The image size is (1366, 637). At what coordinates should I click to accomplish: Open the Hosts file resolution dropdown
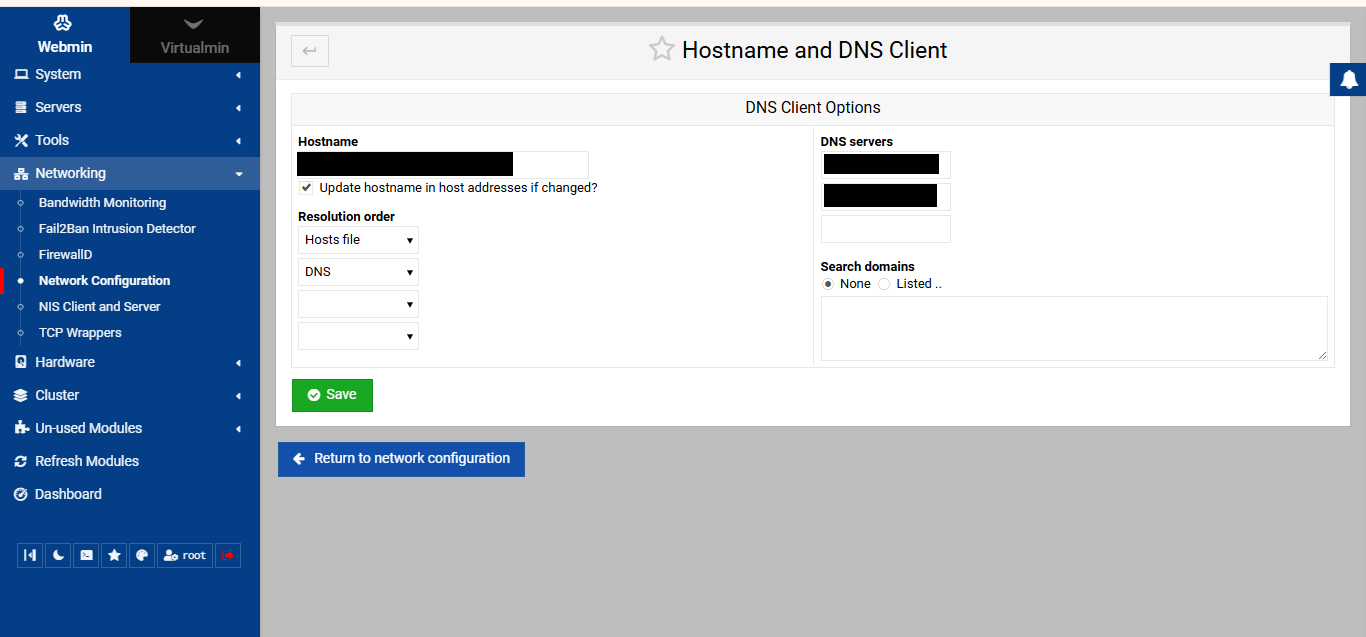pos(358,240)
